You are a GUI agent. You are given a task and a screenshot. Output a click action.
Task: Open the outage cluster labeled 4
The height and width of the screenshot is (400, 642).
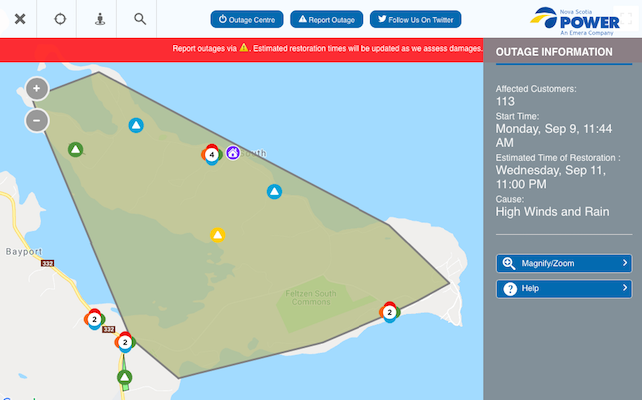(x=211, y=155)
